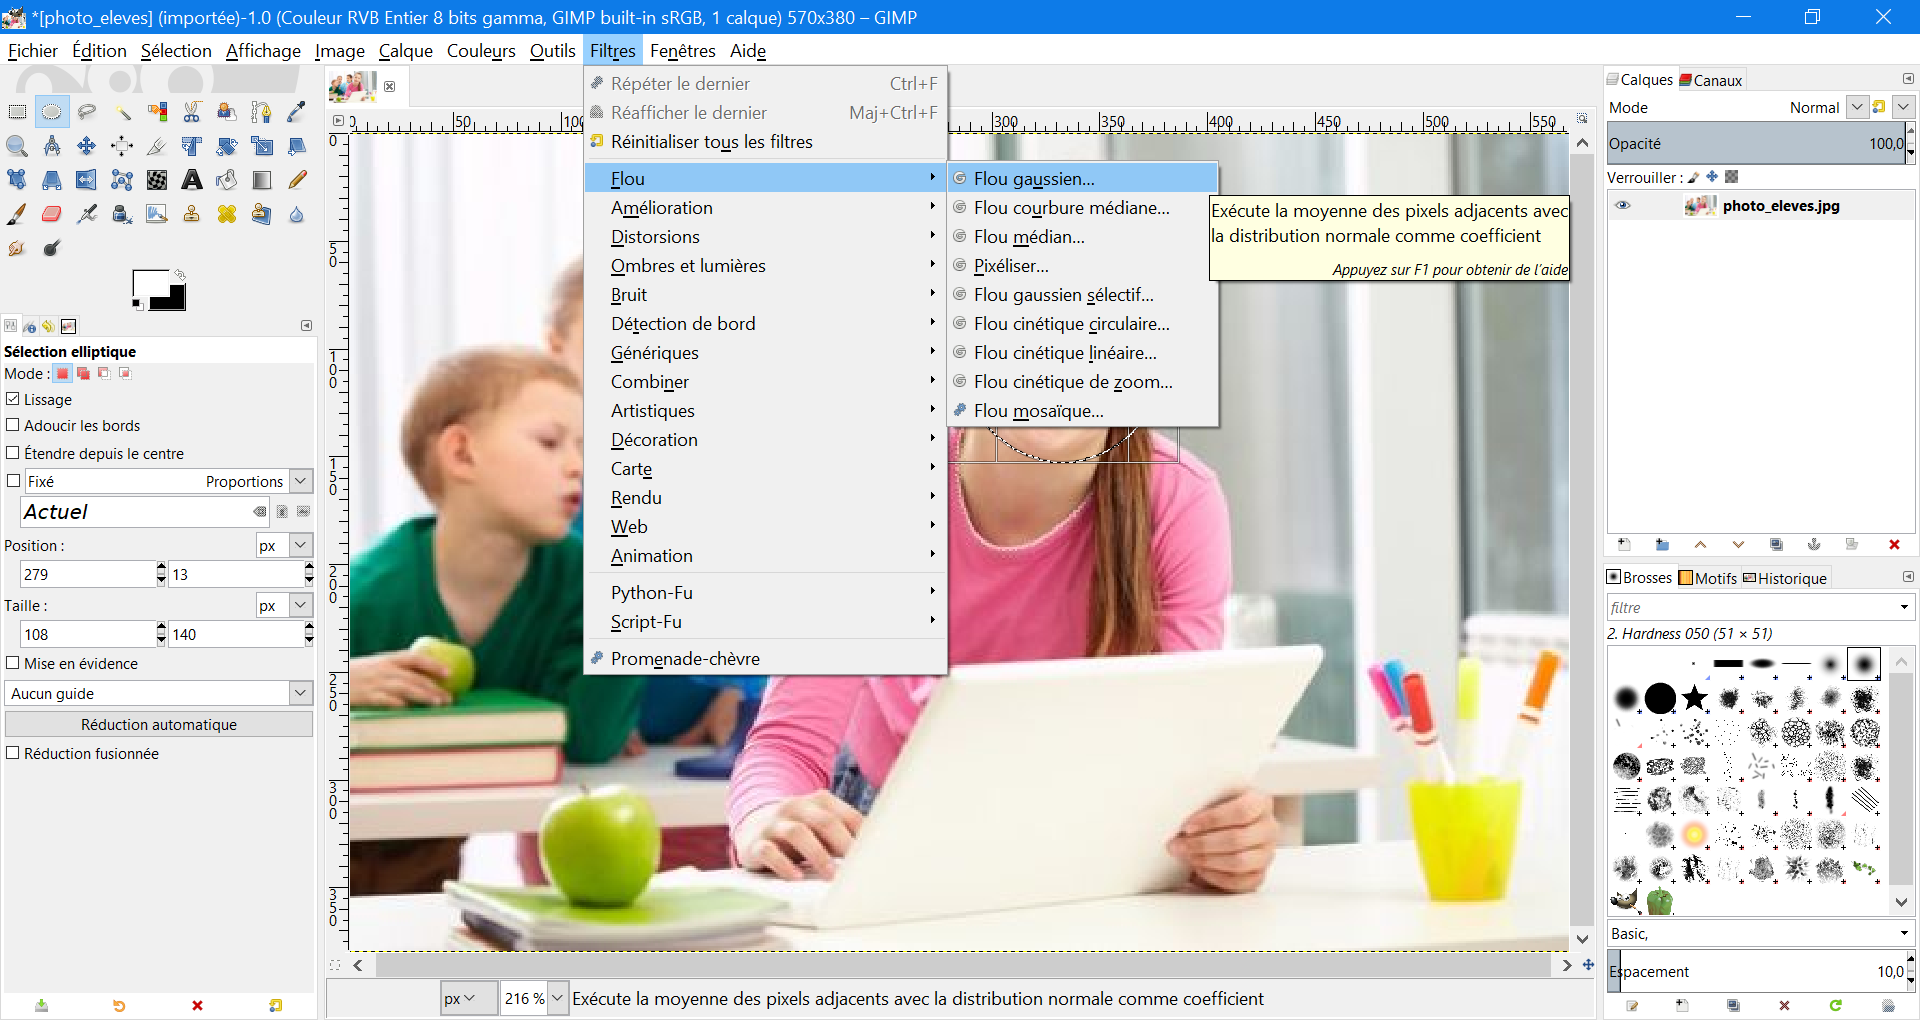The image size is (1920, 1020).
Task: Select the Move tool icon
Action: (87, 146)
